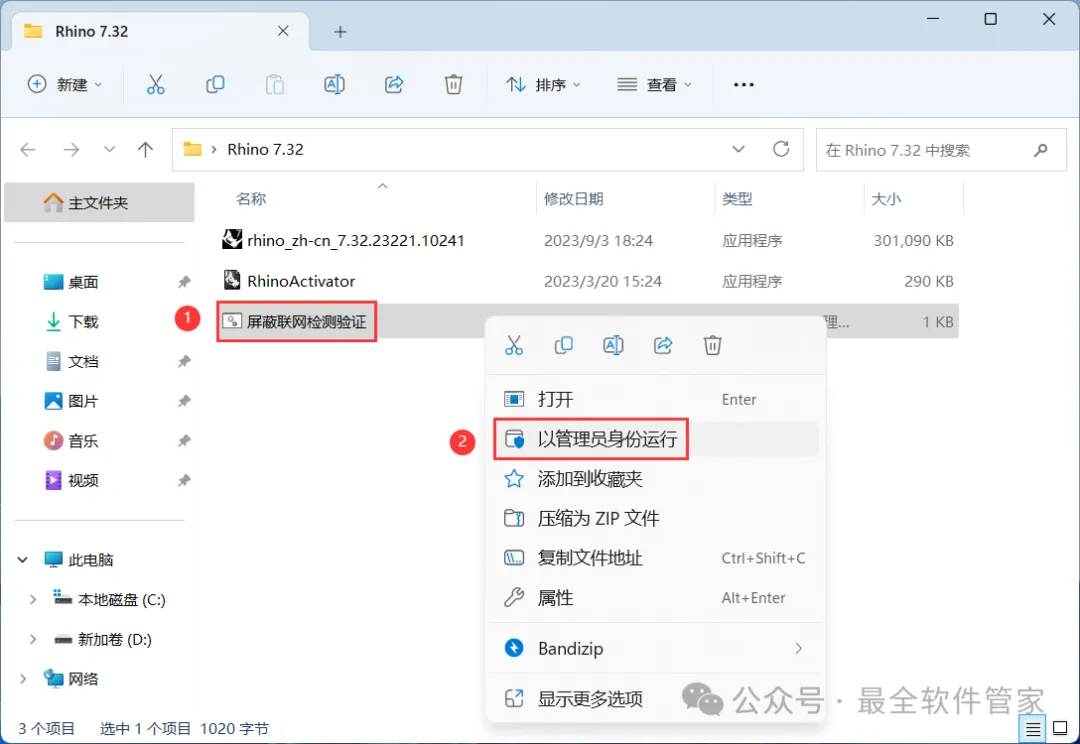
Task: Unpin 桌面 from quick access
Action: [x=184, y=282]
